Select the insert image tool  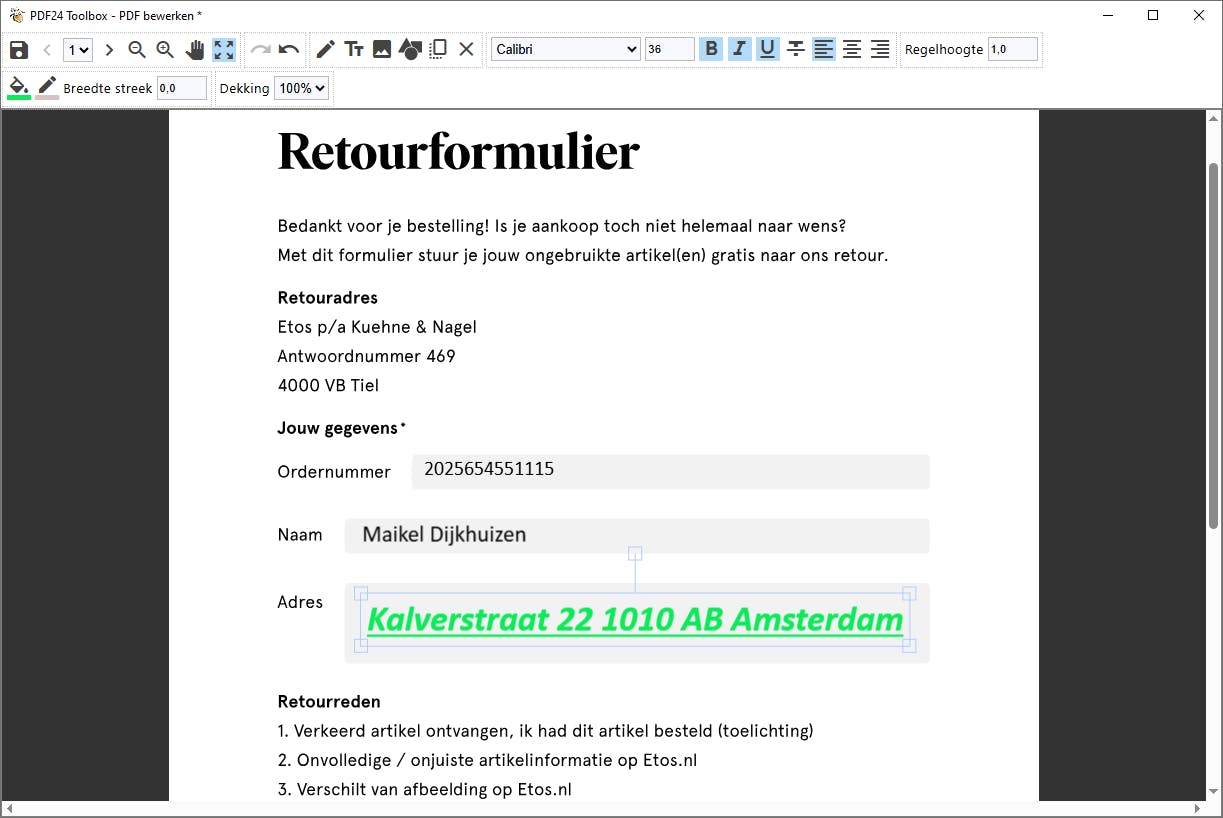point(381,49)
